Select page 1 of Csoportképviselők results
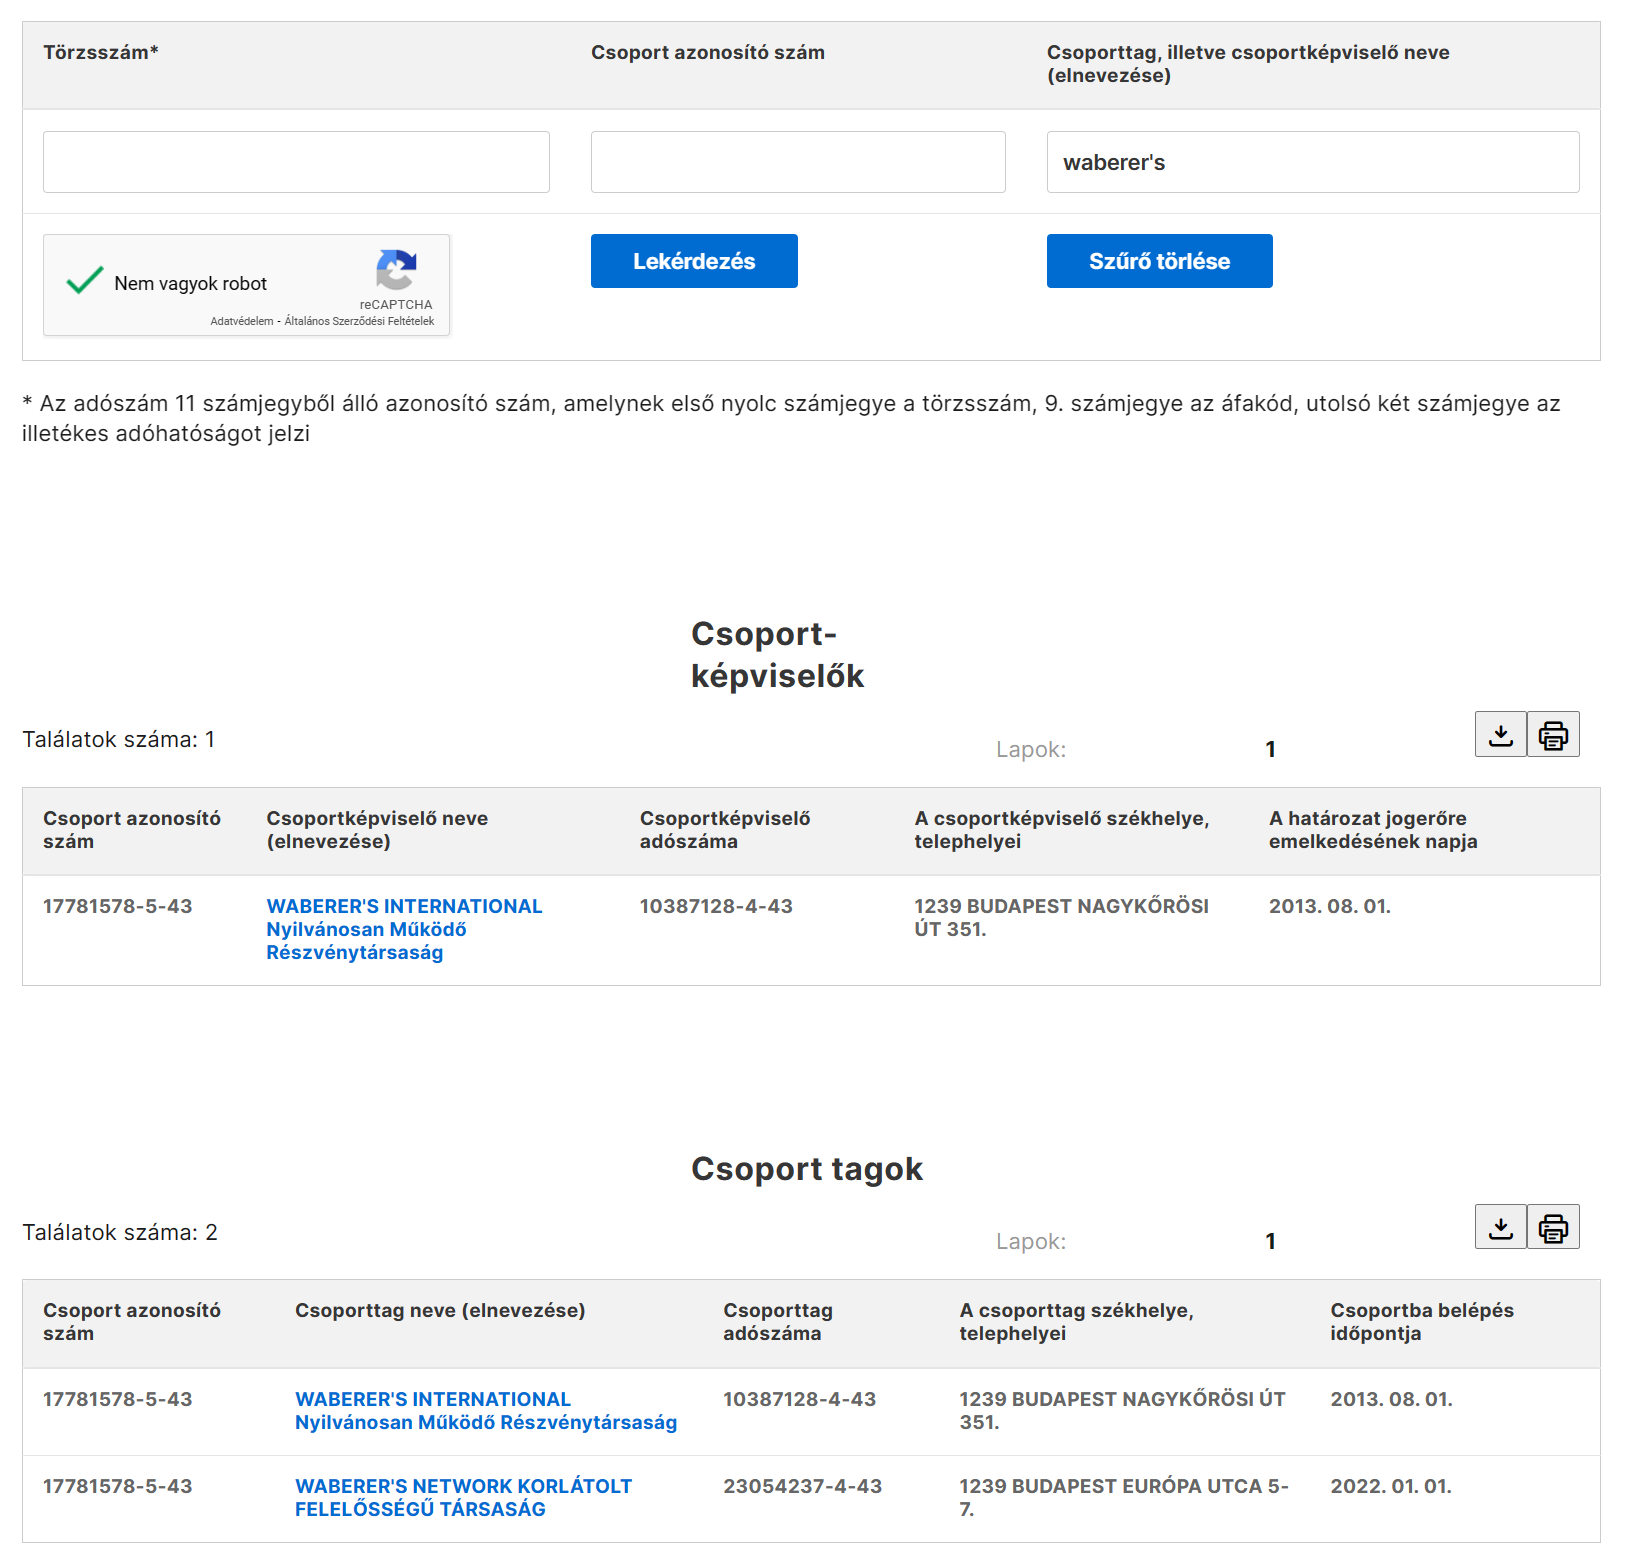 [x=1270, y=749]
